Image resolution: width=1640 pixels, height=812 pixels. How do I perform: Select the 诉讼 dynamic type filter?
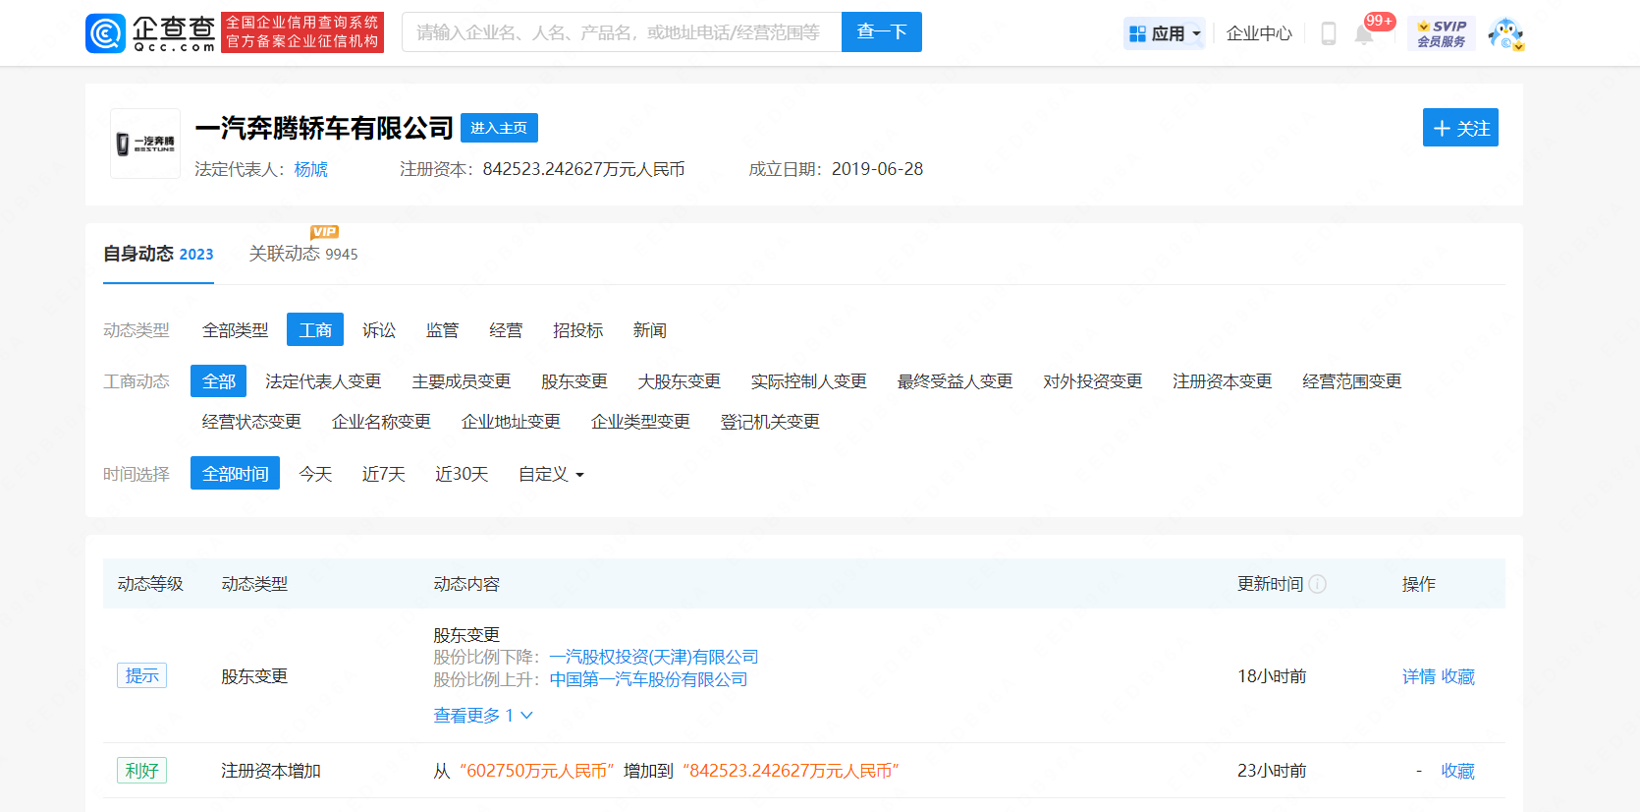379,330
